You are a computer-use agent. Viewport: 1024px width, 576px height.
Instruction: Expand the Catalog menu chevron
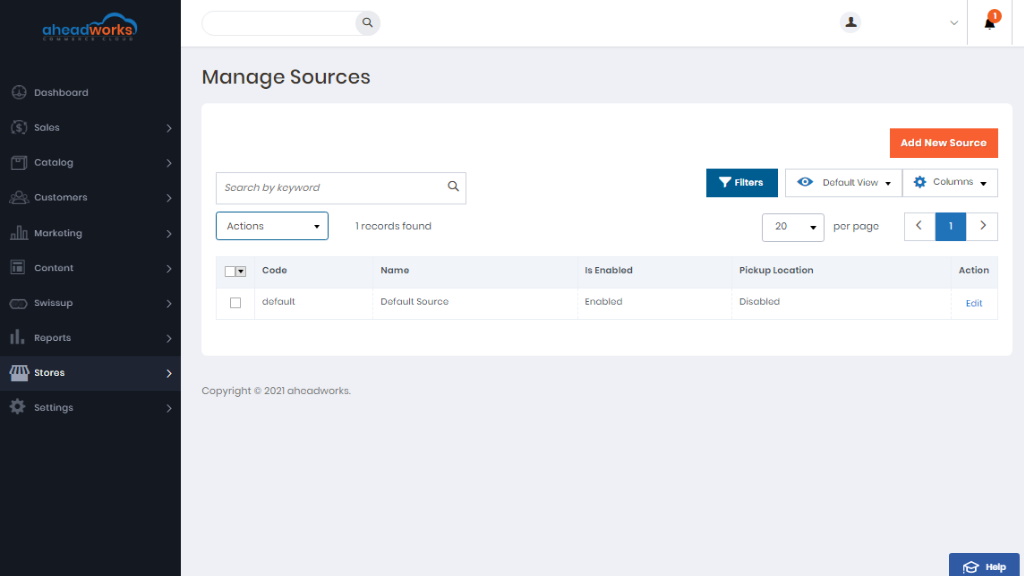coord(168,163)
